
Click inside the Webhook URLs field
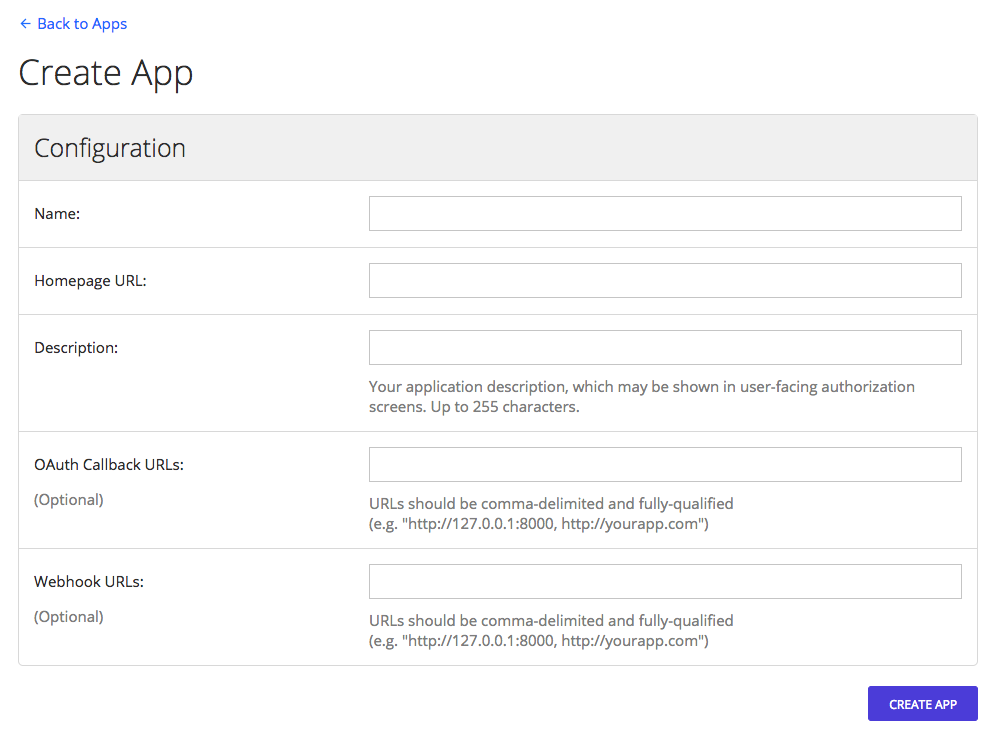point(664,581)
